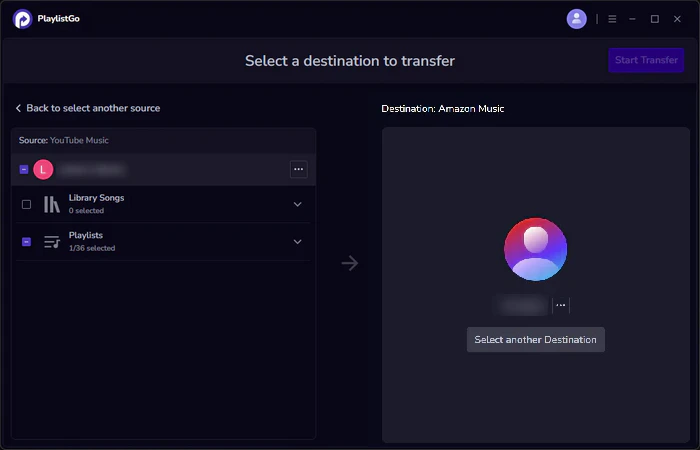Click the 'Destination: Amazon Music' label
Screen dimensions: 700x450
tap(443, 108)
